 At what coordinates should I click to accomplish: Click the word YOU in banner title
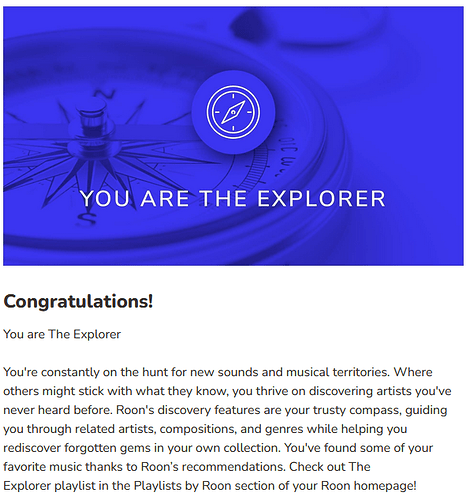(x=105, y=199)
